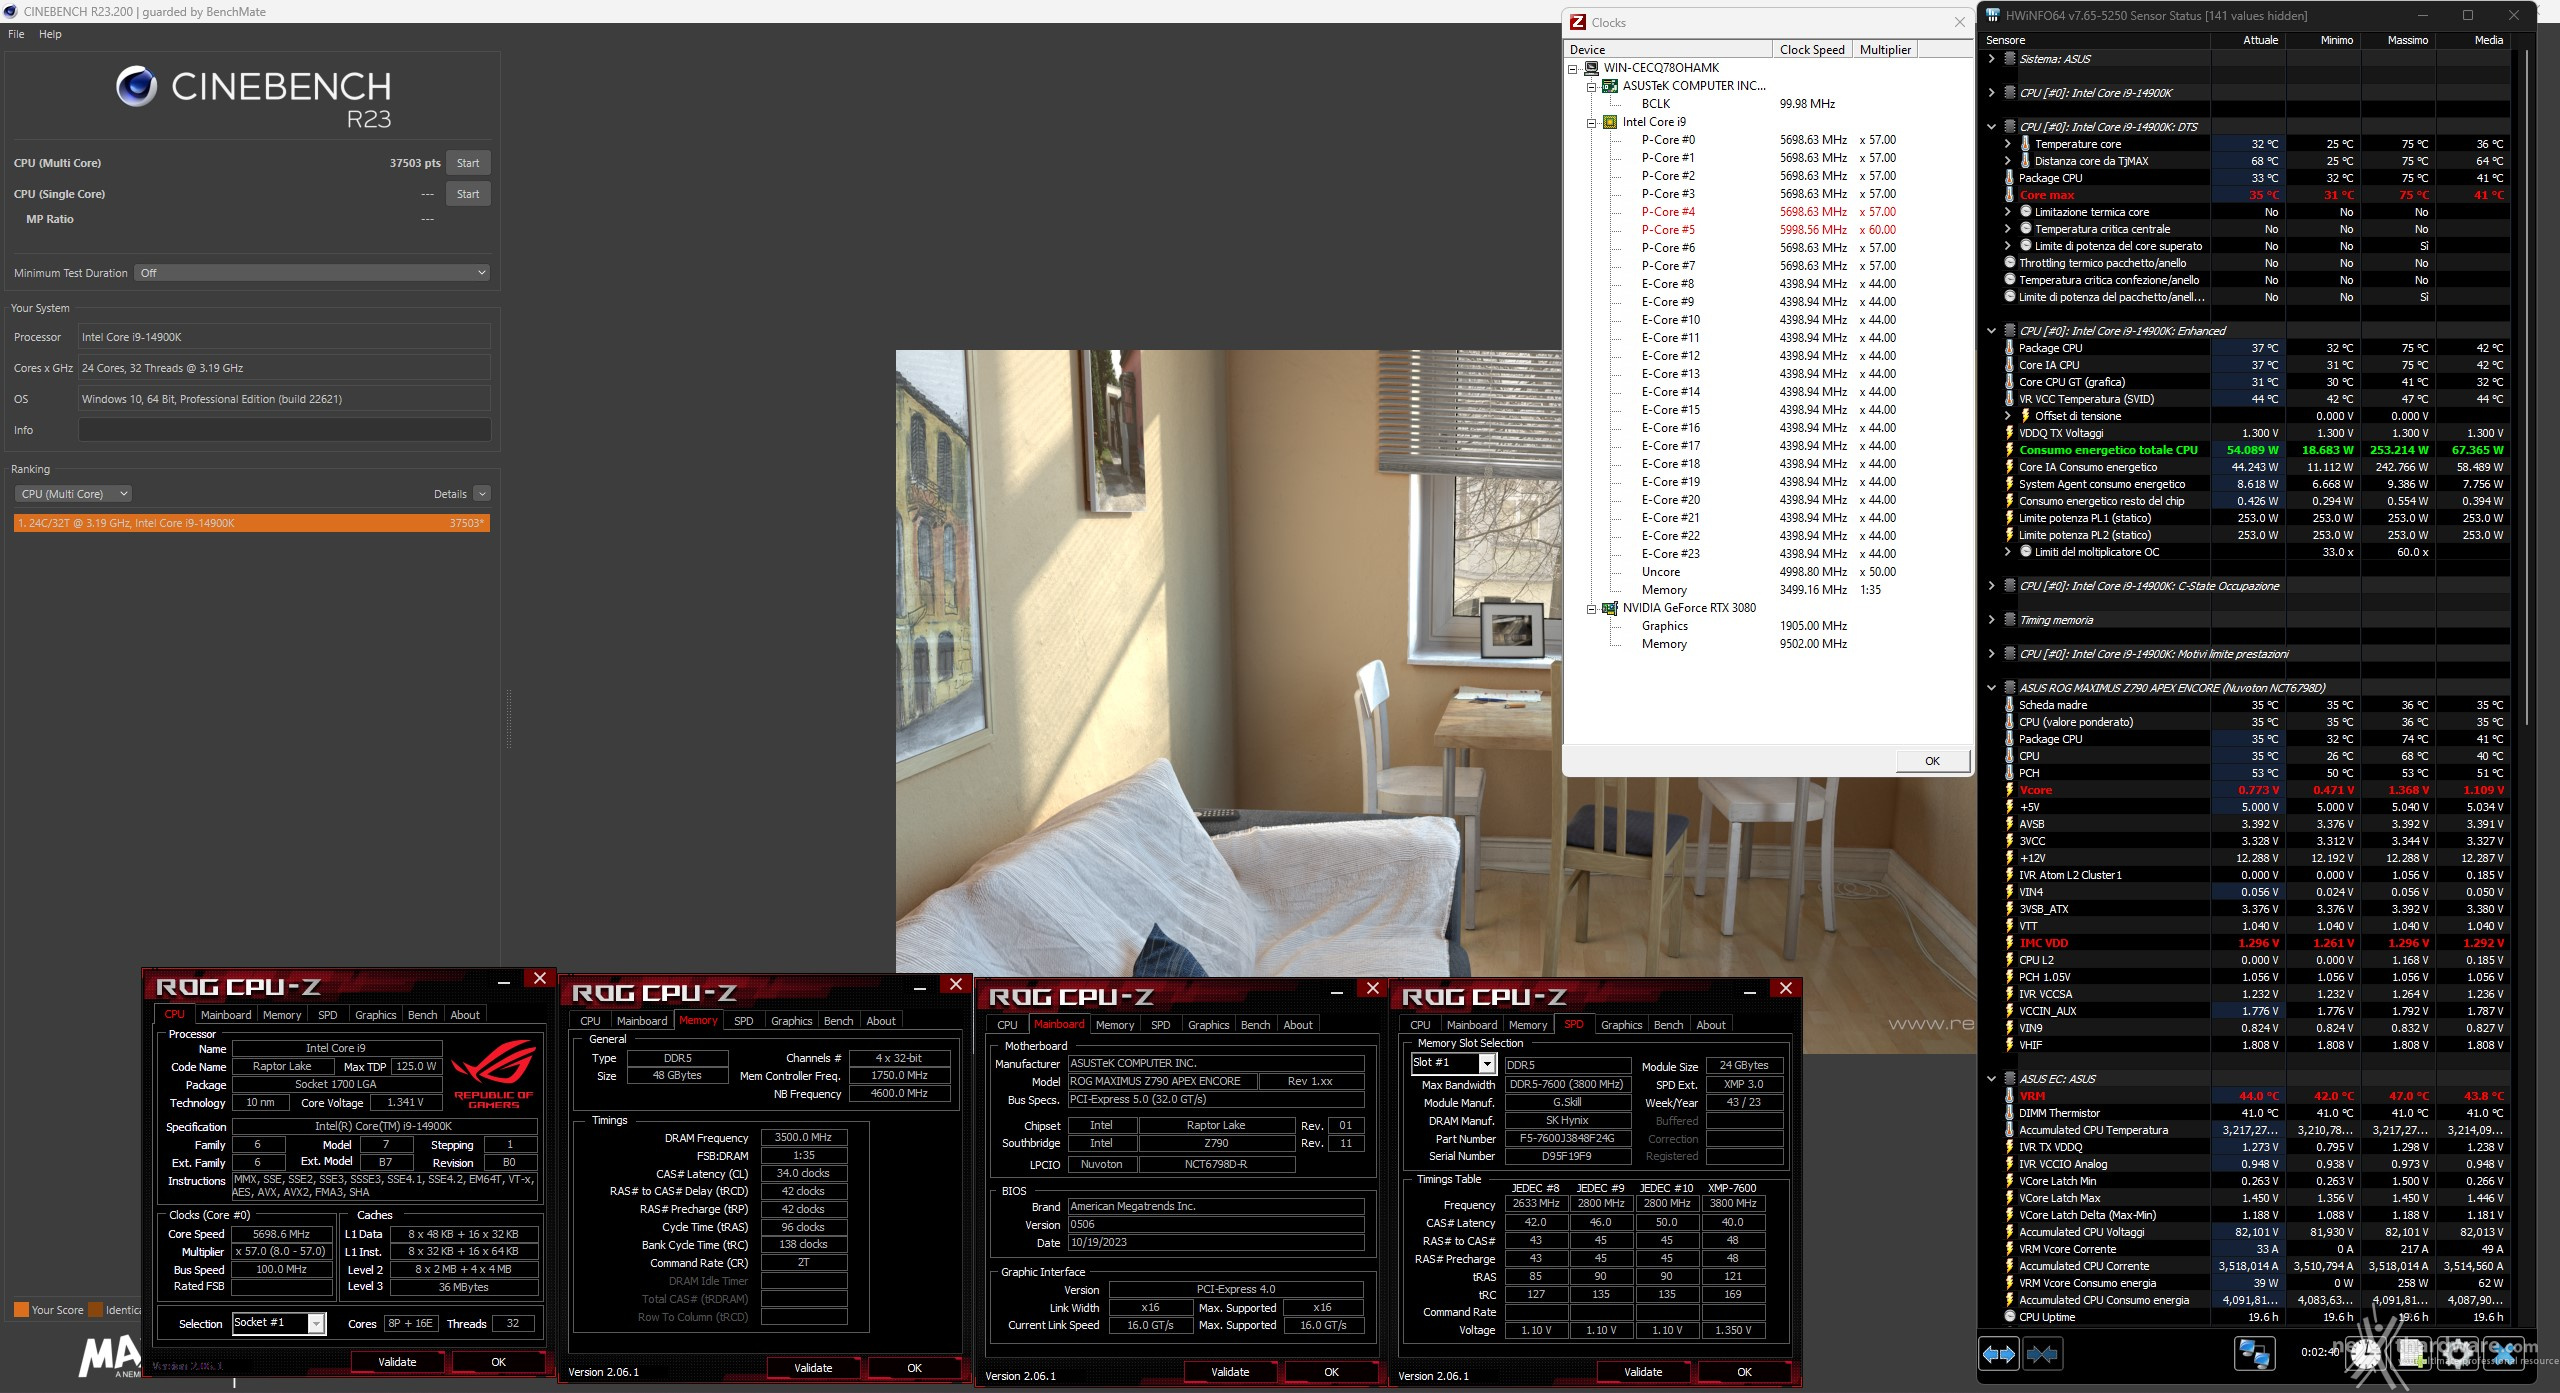Switch to the SPD tab in the Memory CPU-Z window
Image resolution: width=2560 pixels, height=1393 pixels.
pyautogui.click(x=743, y=1021)
